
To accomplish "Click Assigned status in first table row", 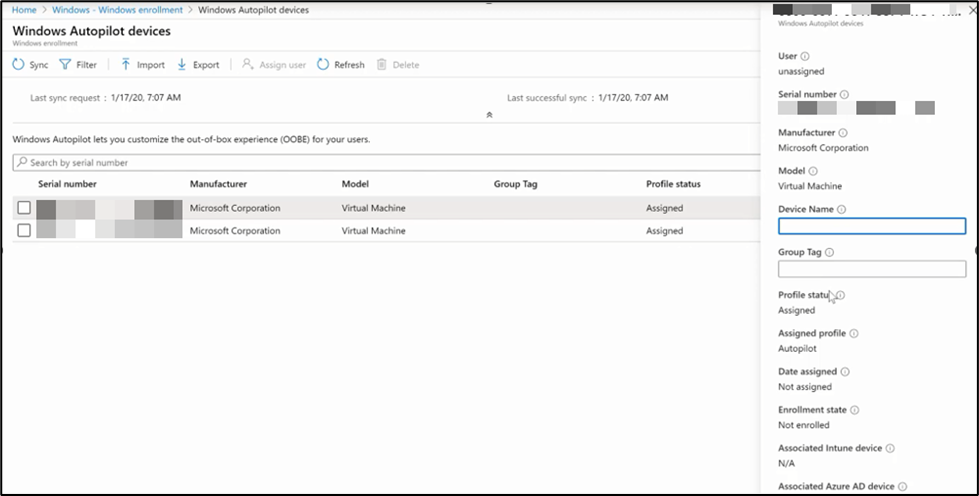I will point(664,208).
